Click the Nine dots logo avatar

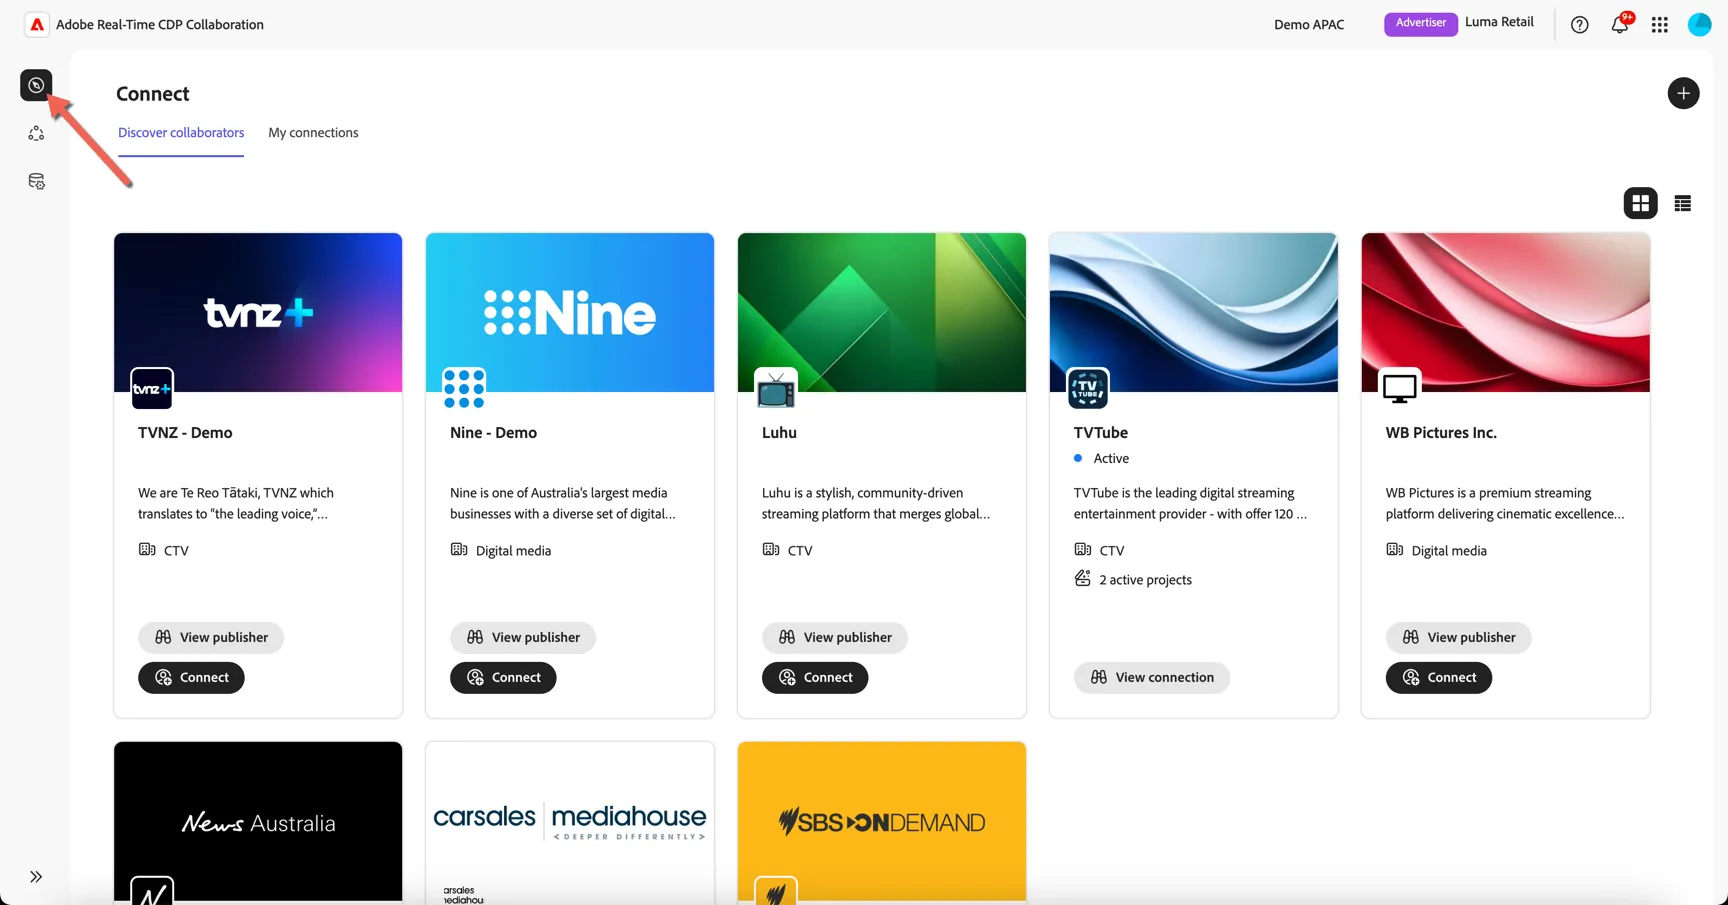464,388
